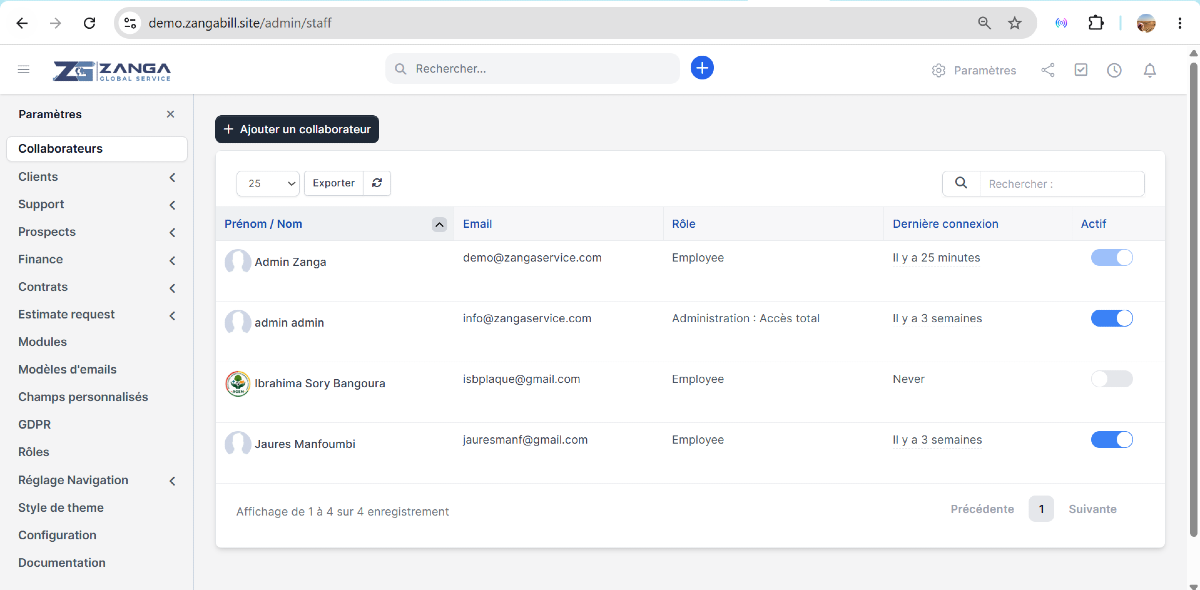Expand the Contrats sidebar section
The width and height of the screenshot is (1200, 590).
(172, 288)
